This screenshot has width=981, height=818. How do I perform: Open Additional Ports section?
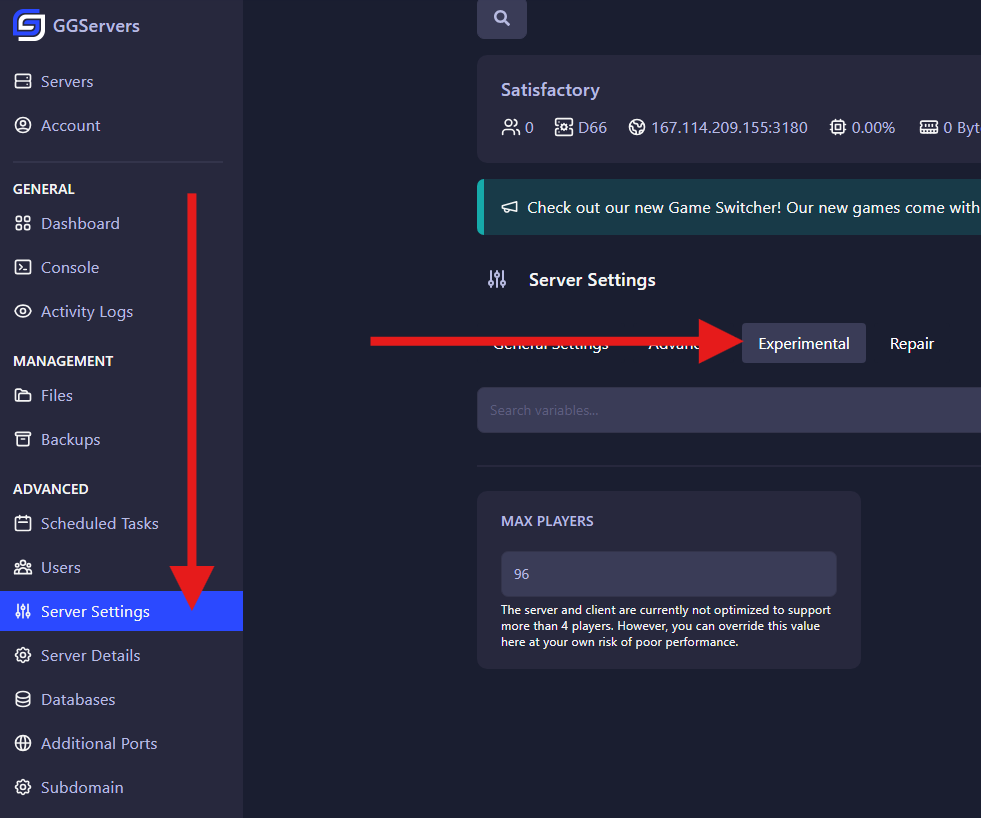point(98,744)
